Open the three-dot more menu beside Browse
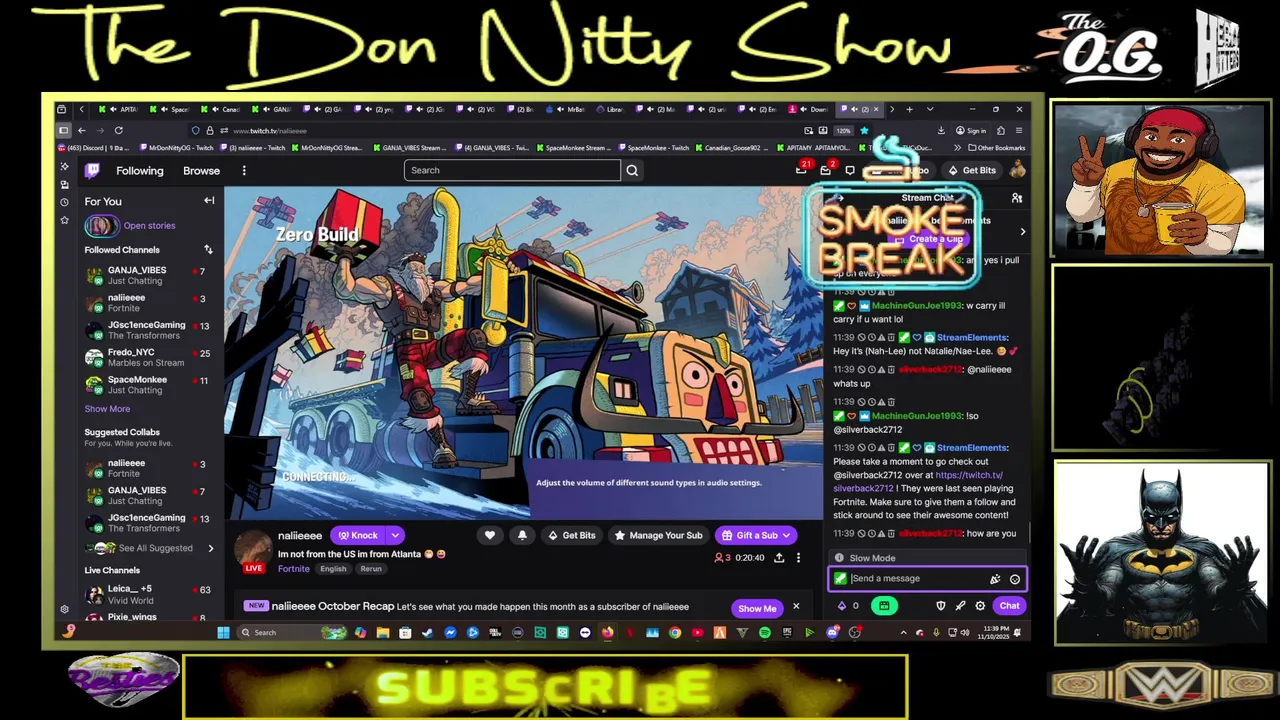Viewport: 1280px width, 720px height. coord(244,171)
